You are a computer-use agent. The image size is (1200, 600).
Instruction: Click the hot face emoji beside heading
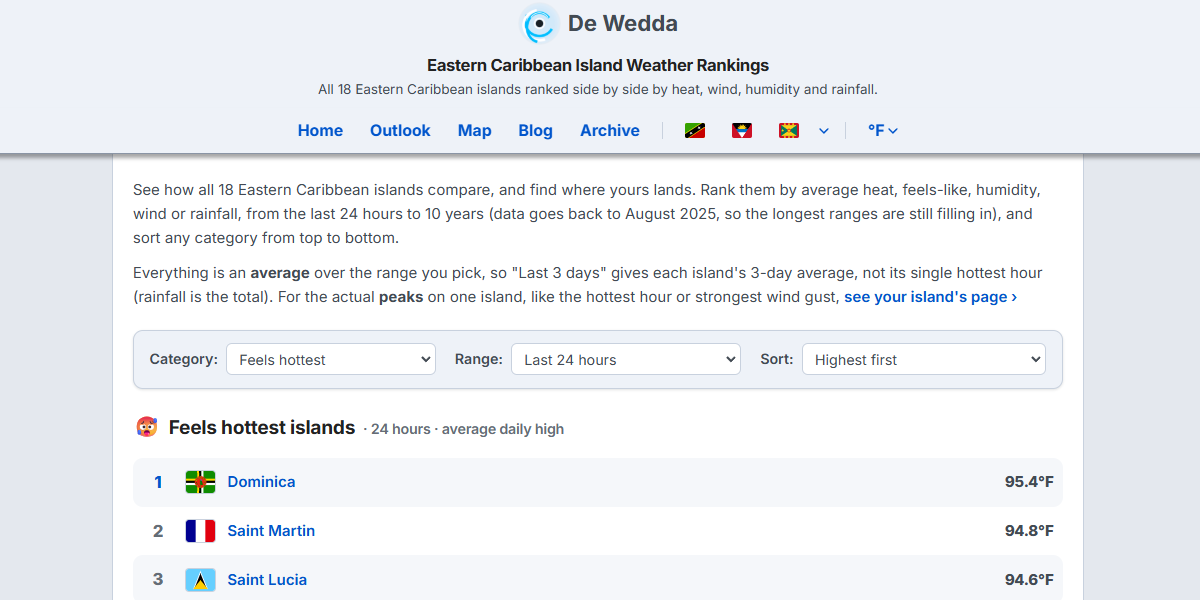[x=147, y=428]
